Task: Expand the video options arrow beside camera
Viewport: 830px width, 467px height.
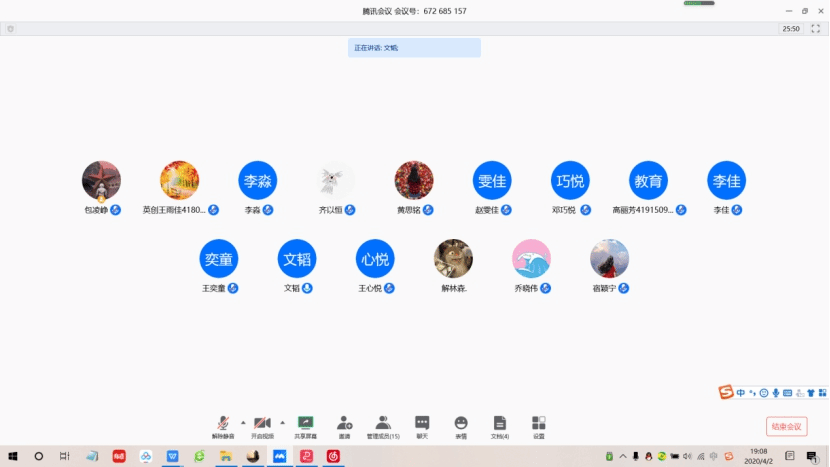Action: [282, 422]
